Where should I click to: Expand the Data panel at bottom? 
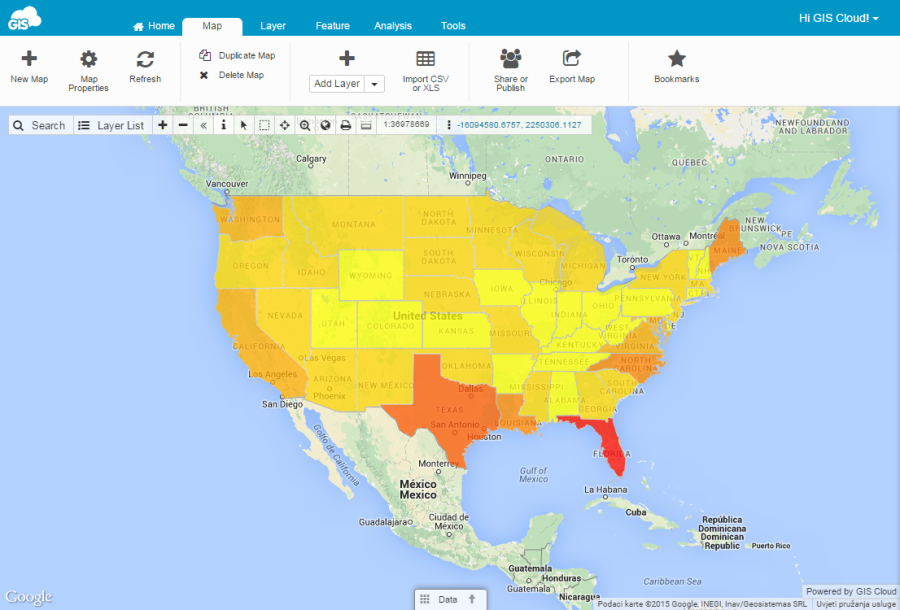point(451,600)
